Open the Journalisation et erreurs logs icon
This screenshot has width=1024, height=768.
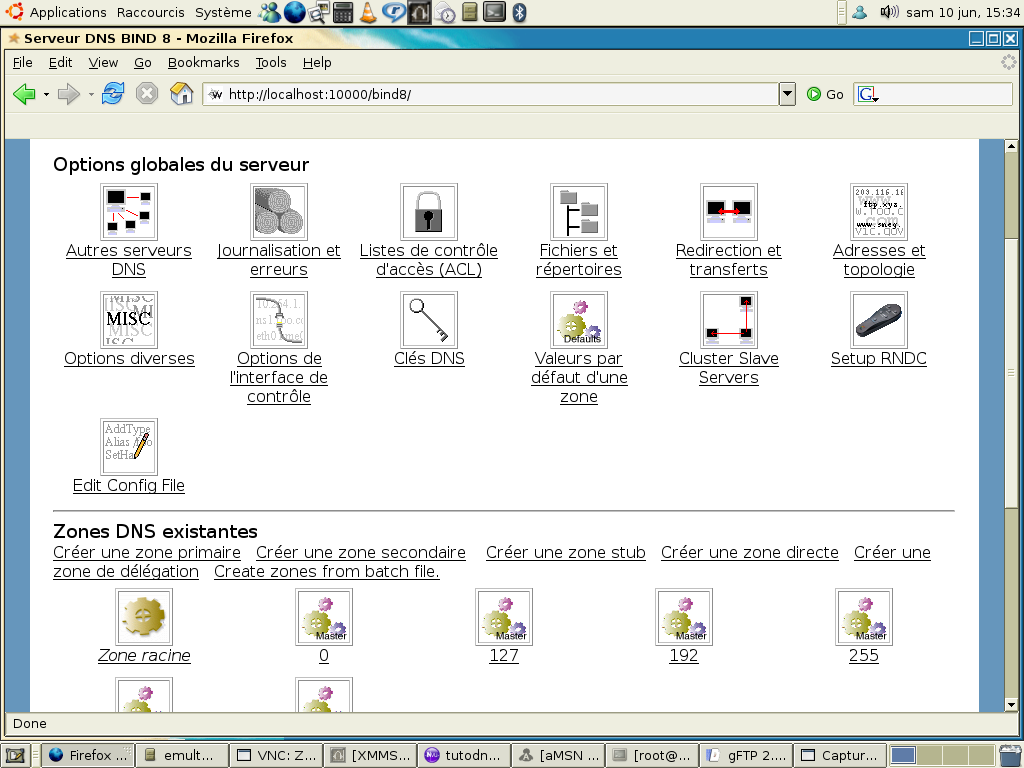(279, 212)
